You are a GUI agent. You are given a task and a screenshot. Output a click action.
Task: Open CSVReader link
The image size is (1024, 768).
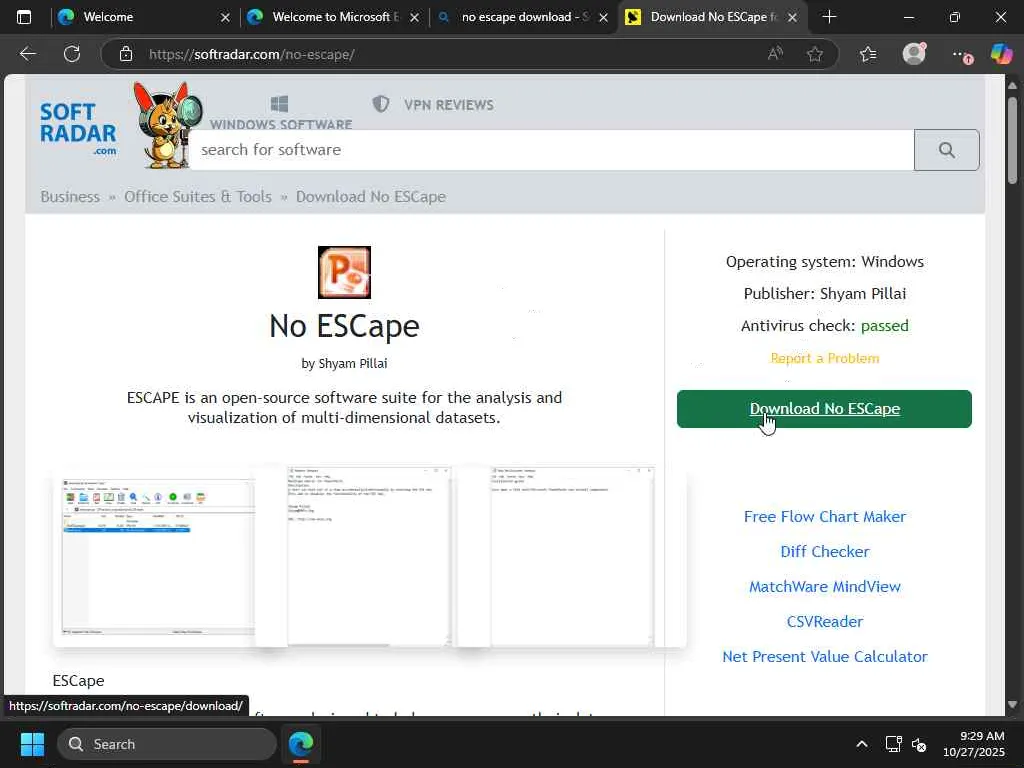click(824, 621)
